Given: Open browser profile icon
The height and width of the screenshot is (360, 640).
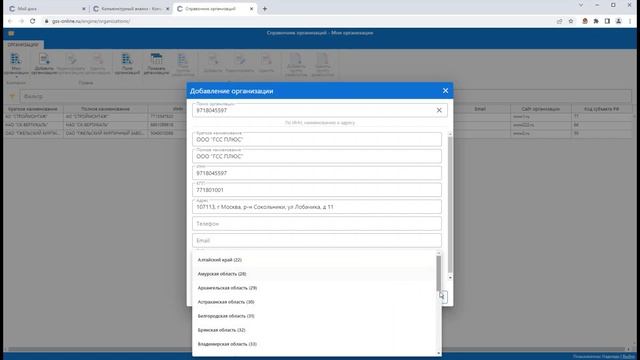Looking at the screenshot, I should 618,21.
